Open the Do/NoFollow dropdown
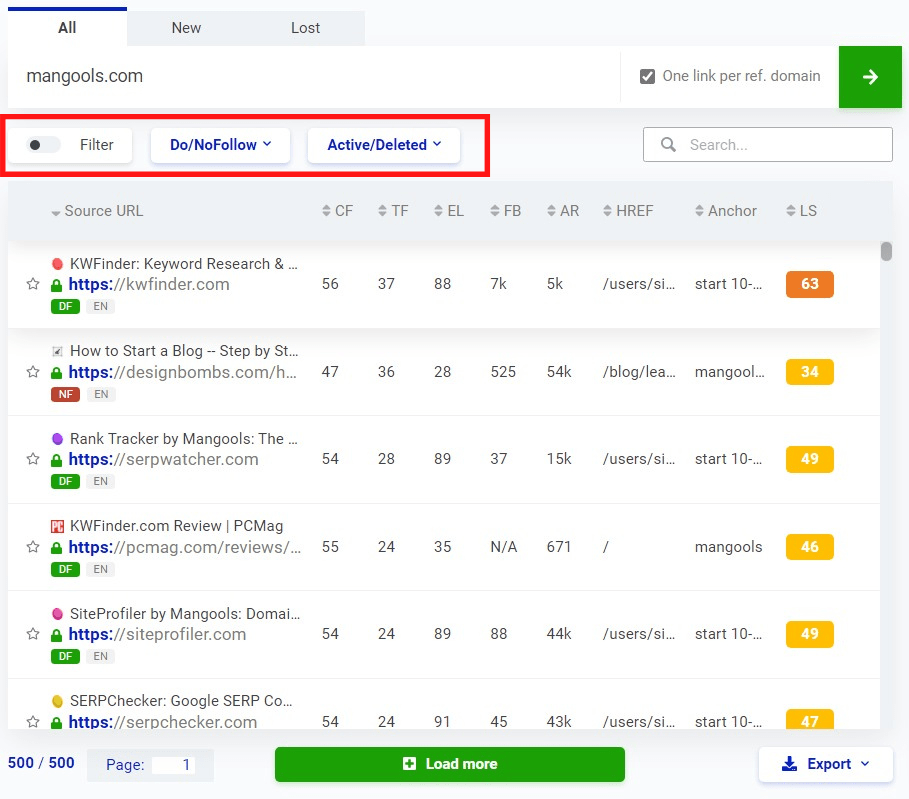The width and height of the screenshot is (909, 799). 220,145
